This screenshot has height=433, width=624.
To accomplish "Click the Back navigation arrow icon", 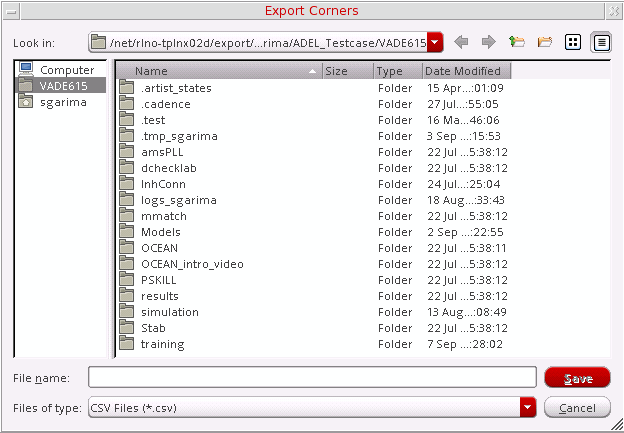I will coord(461,42).
